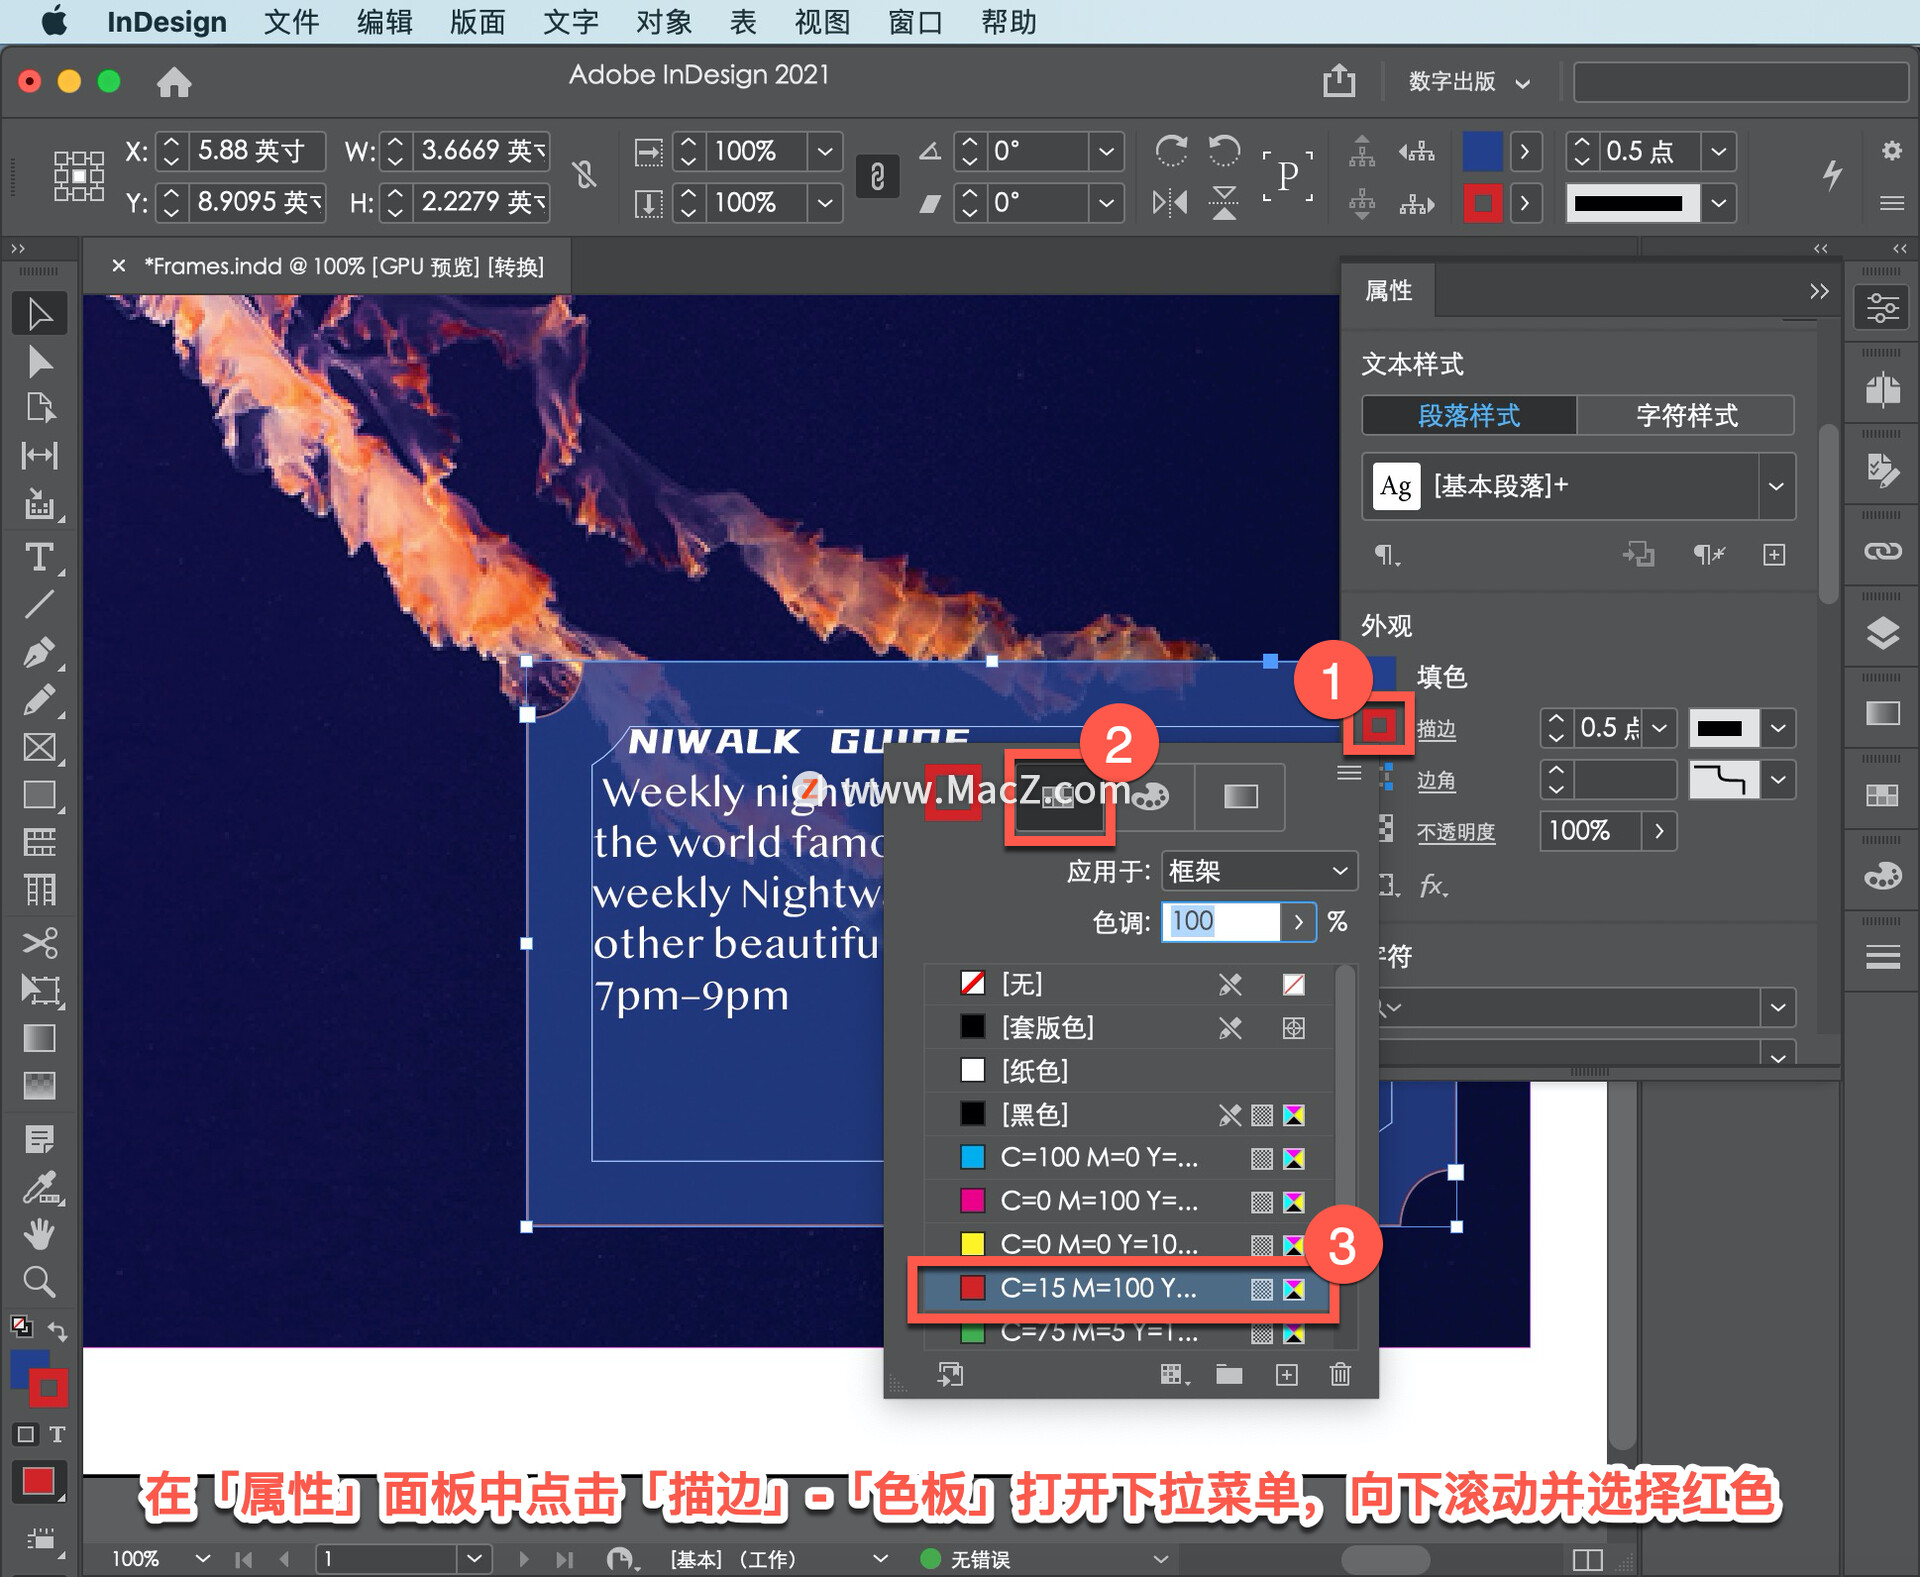
Task: Switch formatting affects text button
Action: point(57,1434)
